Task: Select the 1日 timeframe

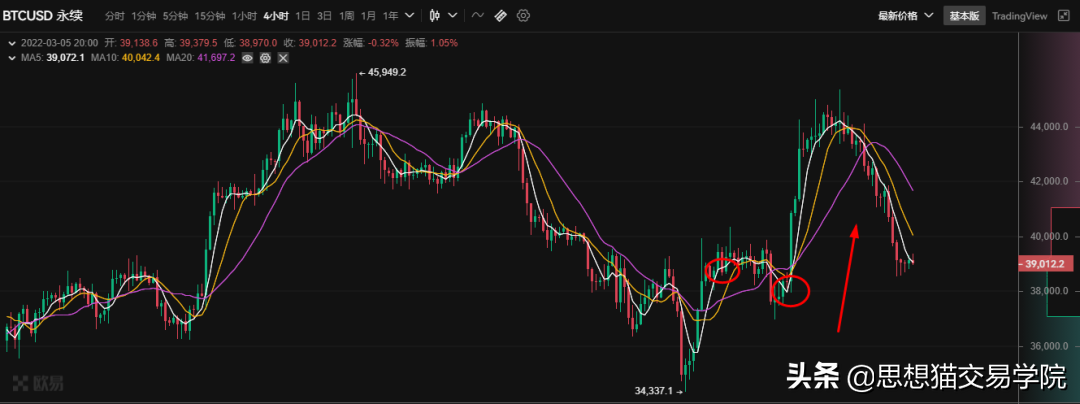Action: pos(301,16)
